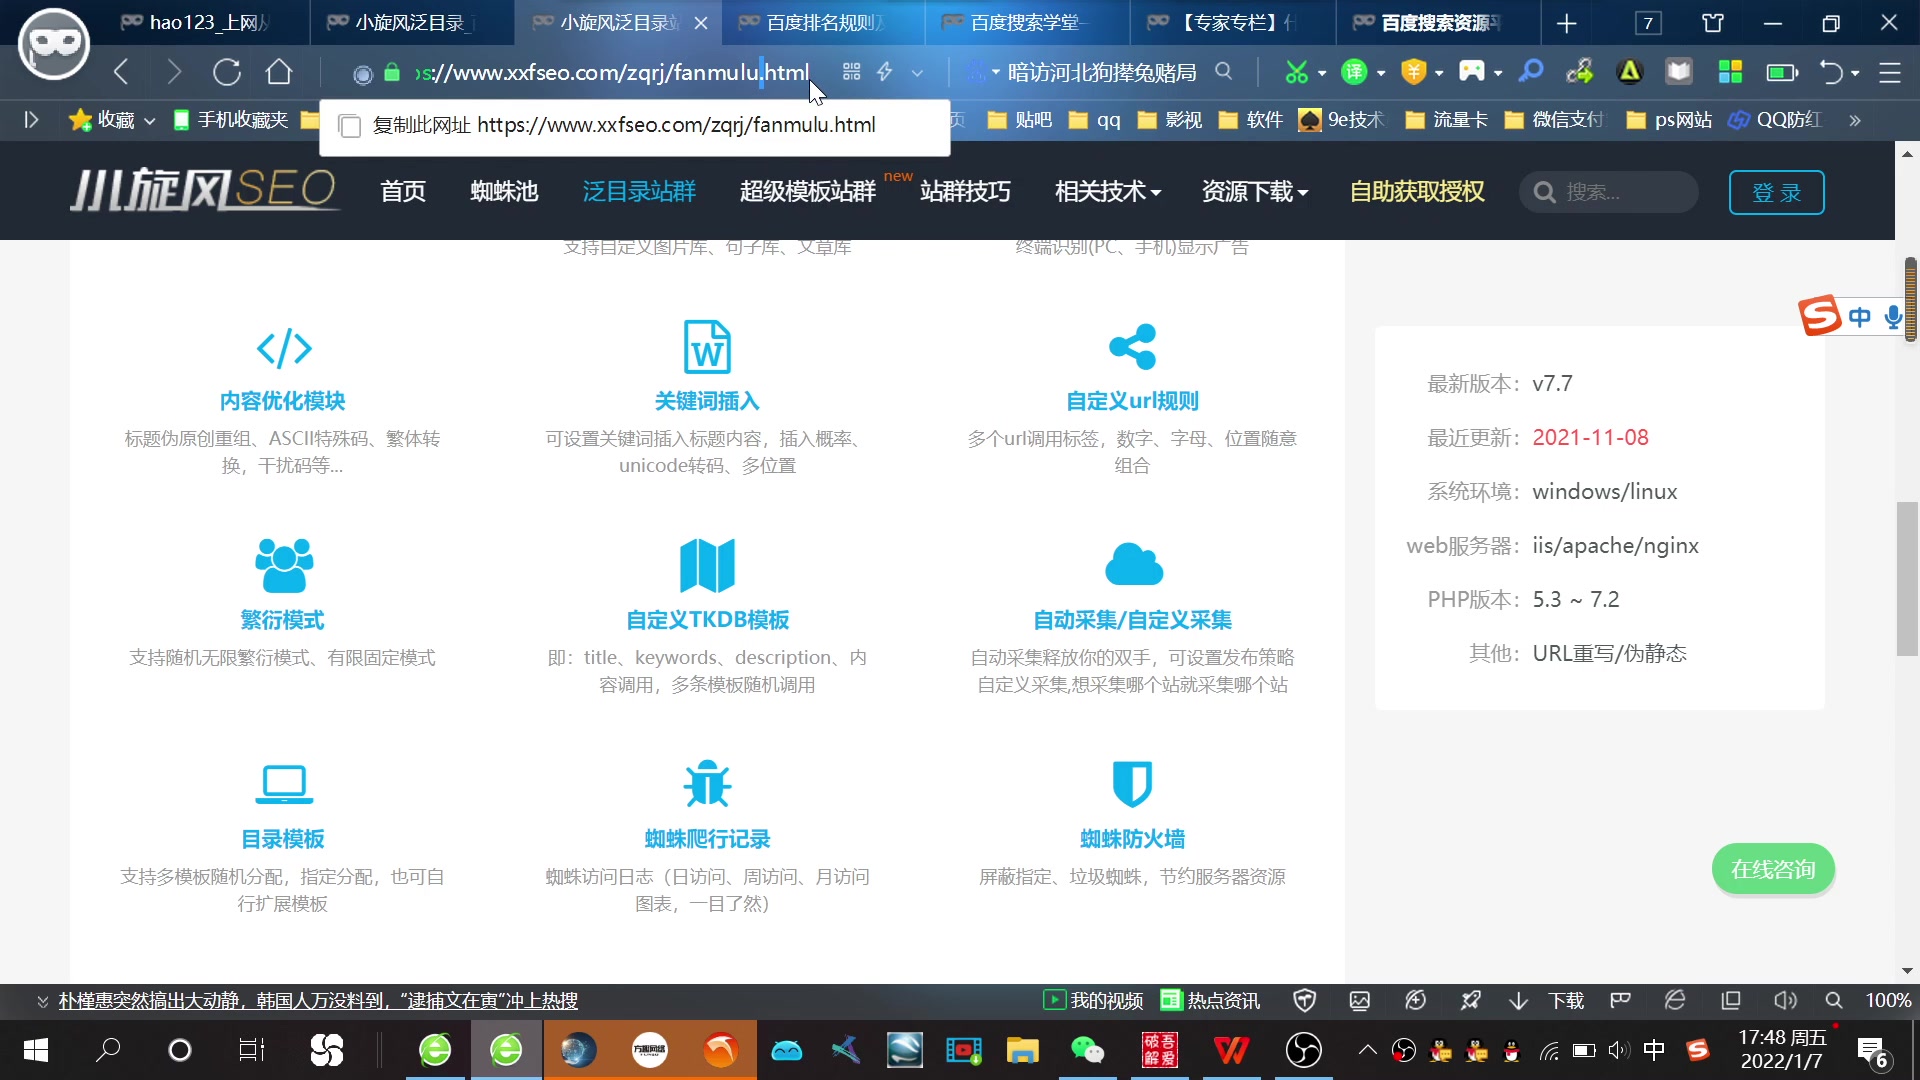Click the 内容优化模块 icon
The width and height of the screenshot is (1920, 1080).
tap(284, 349)
